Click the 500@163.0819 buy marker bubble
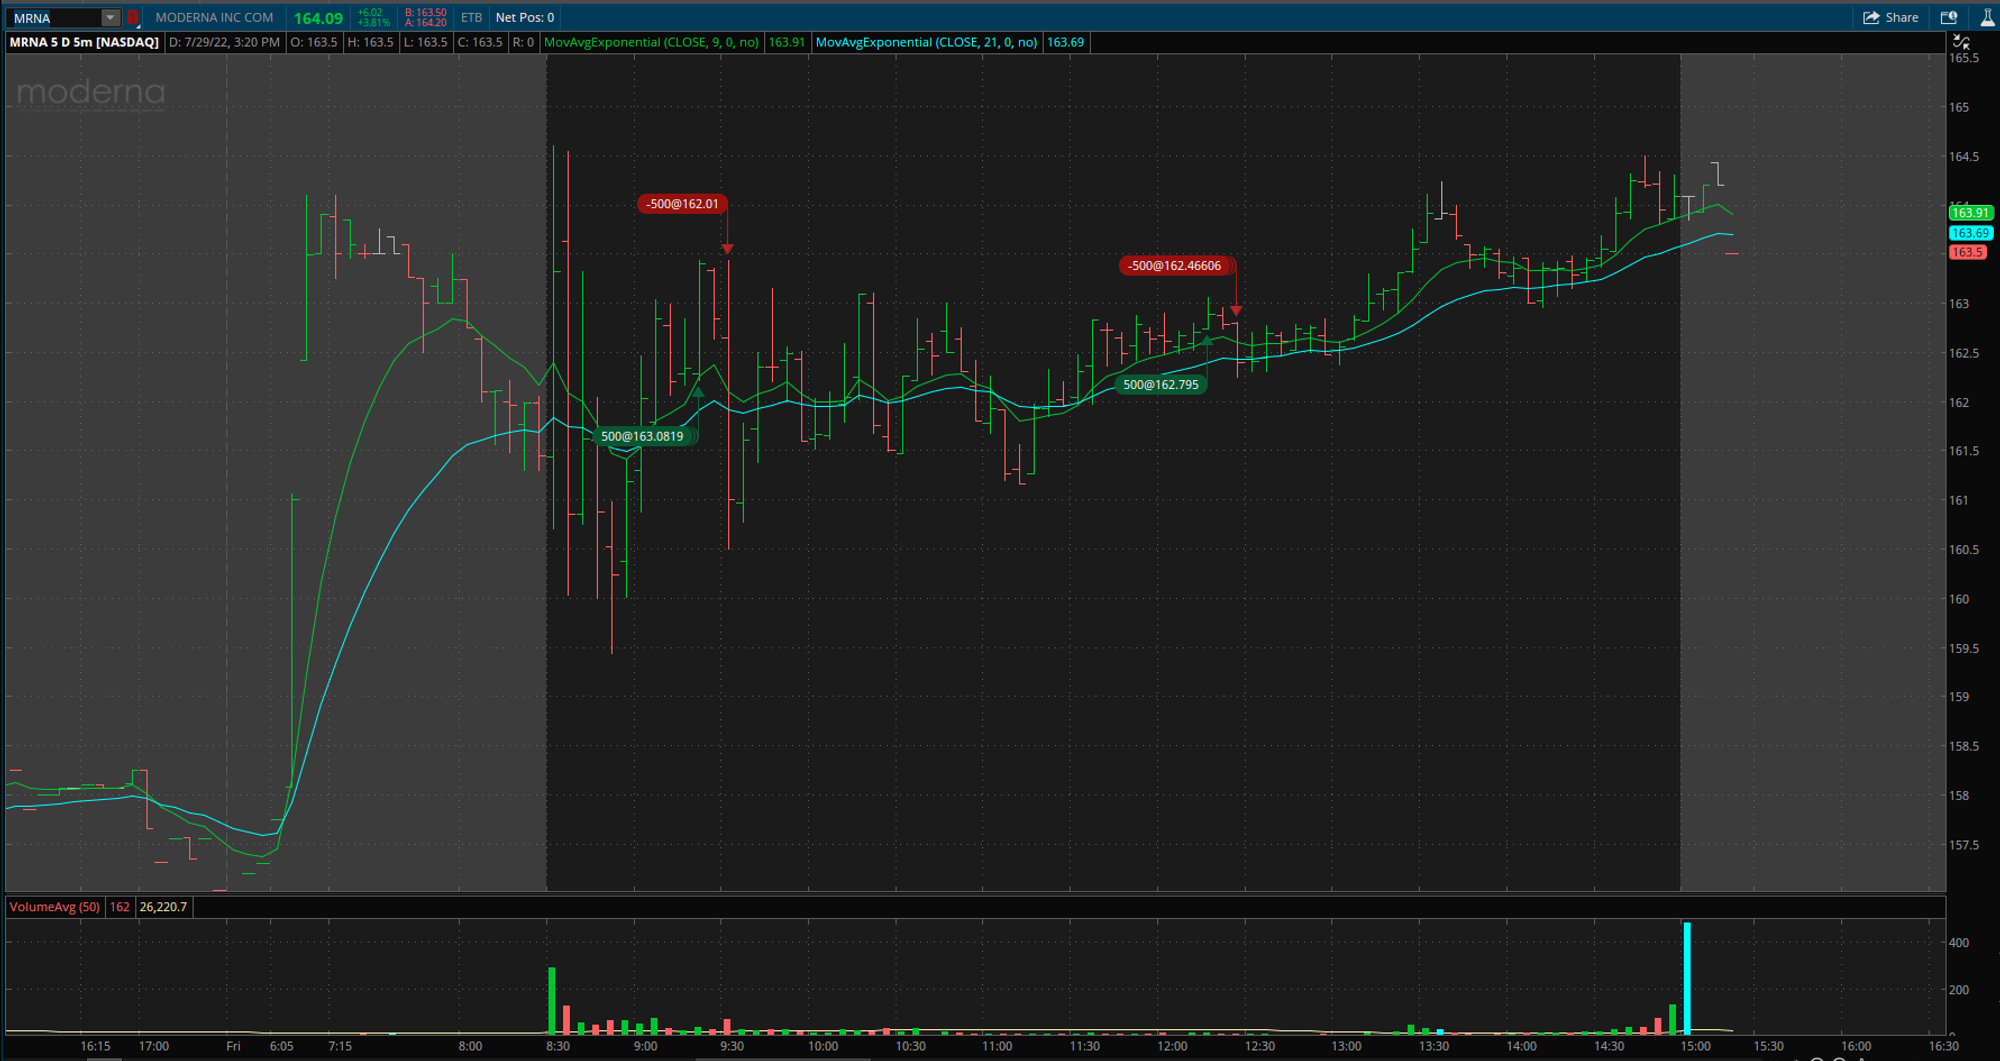2000x1061 pixels. click(641, 436)
